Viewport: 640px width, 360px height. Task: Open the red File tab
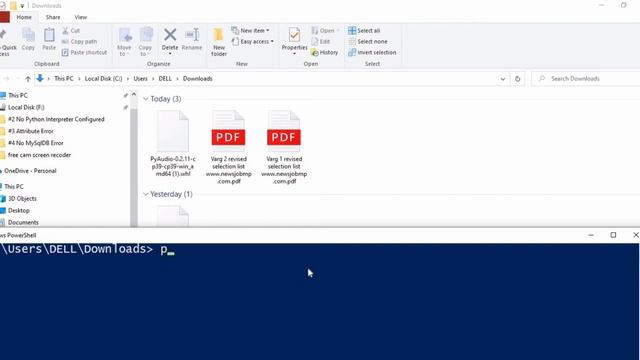tap(4, 17)
